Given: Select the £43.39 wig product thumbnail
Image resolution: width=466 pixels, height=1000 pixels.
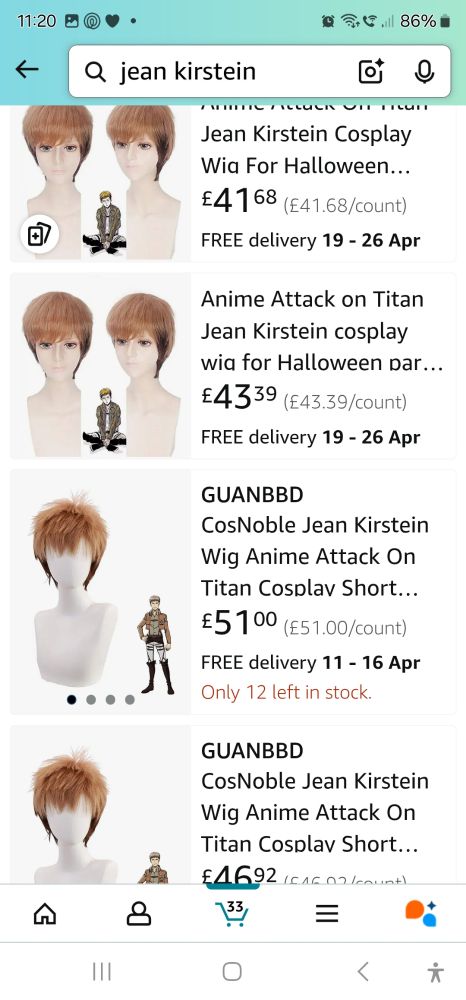Looking at the screenshot, I should (100, 366).
